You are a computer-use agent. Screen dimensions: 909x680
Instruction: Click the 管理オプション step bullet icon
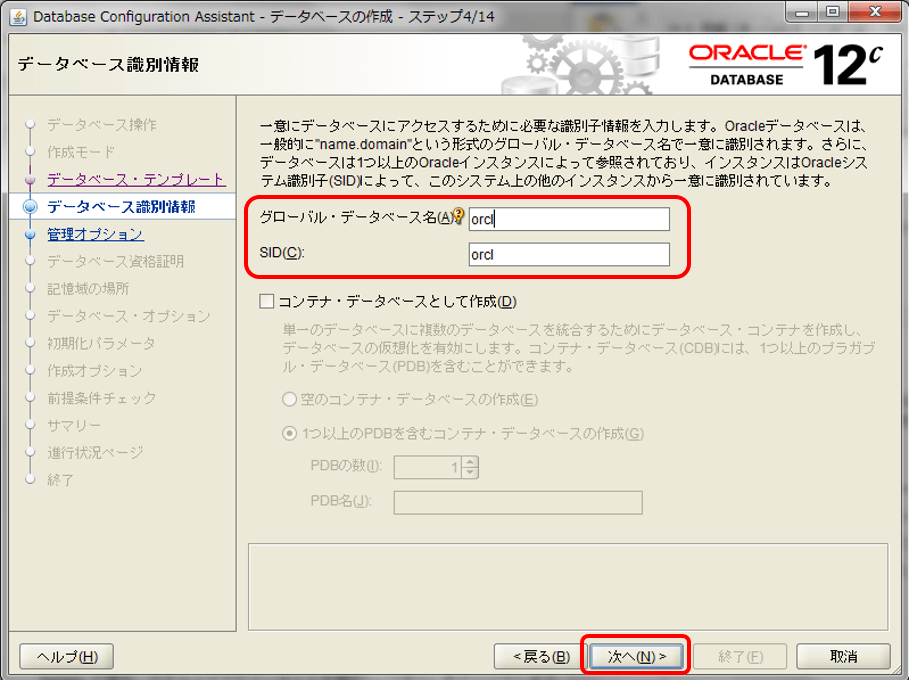click(x=30, y=234)
